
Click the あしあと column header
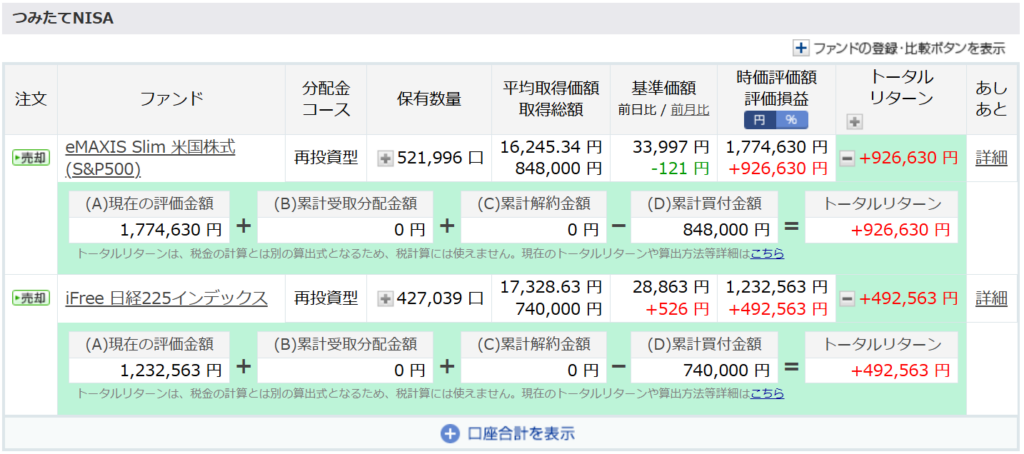point(991,99)
